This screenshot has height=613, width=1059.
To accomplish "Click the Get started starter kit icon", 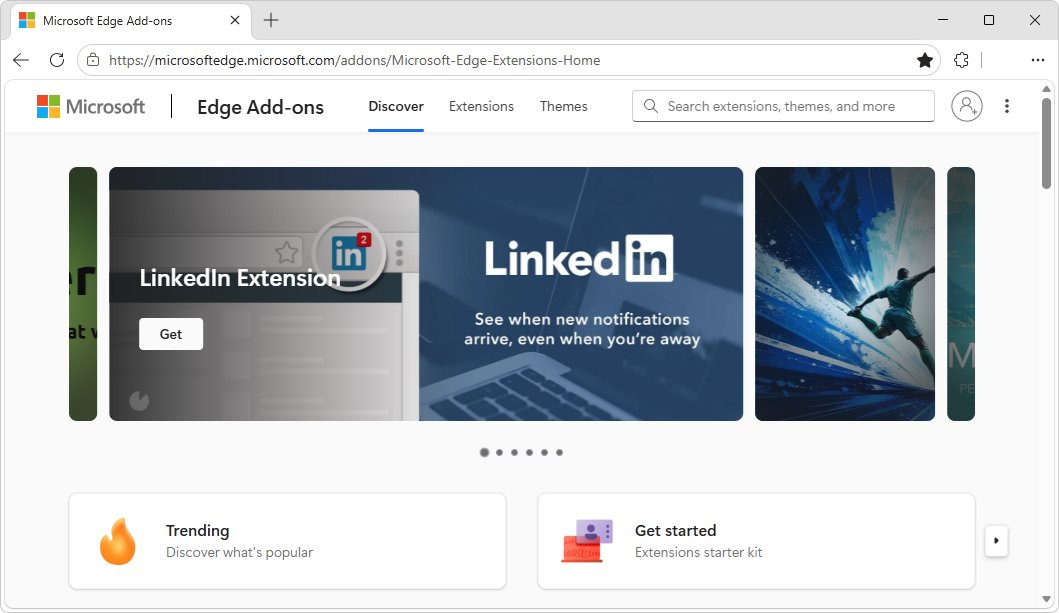I will (x=587, y=541).
